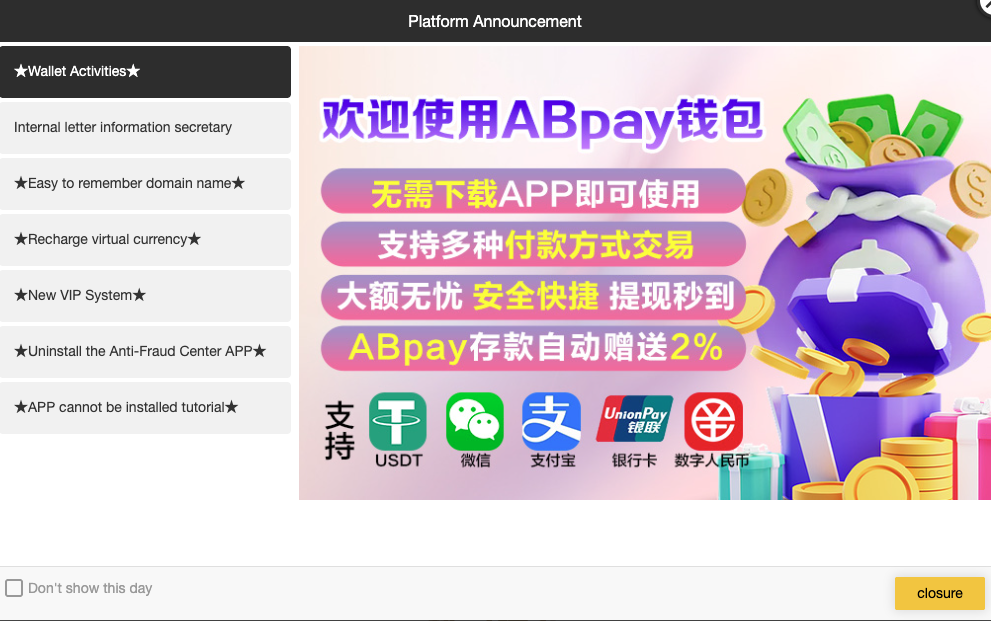This screenshot has width=991, height=621.
Task: Click the no-download APP pill banner
Action: tap(533, 191)
